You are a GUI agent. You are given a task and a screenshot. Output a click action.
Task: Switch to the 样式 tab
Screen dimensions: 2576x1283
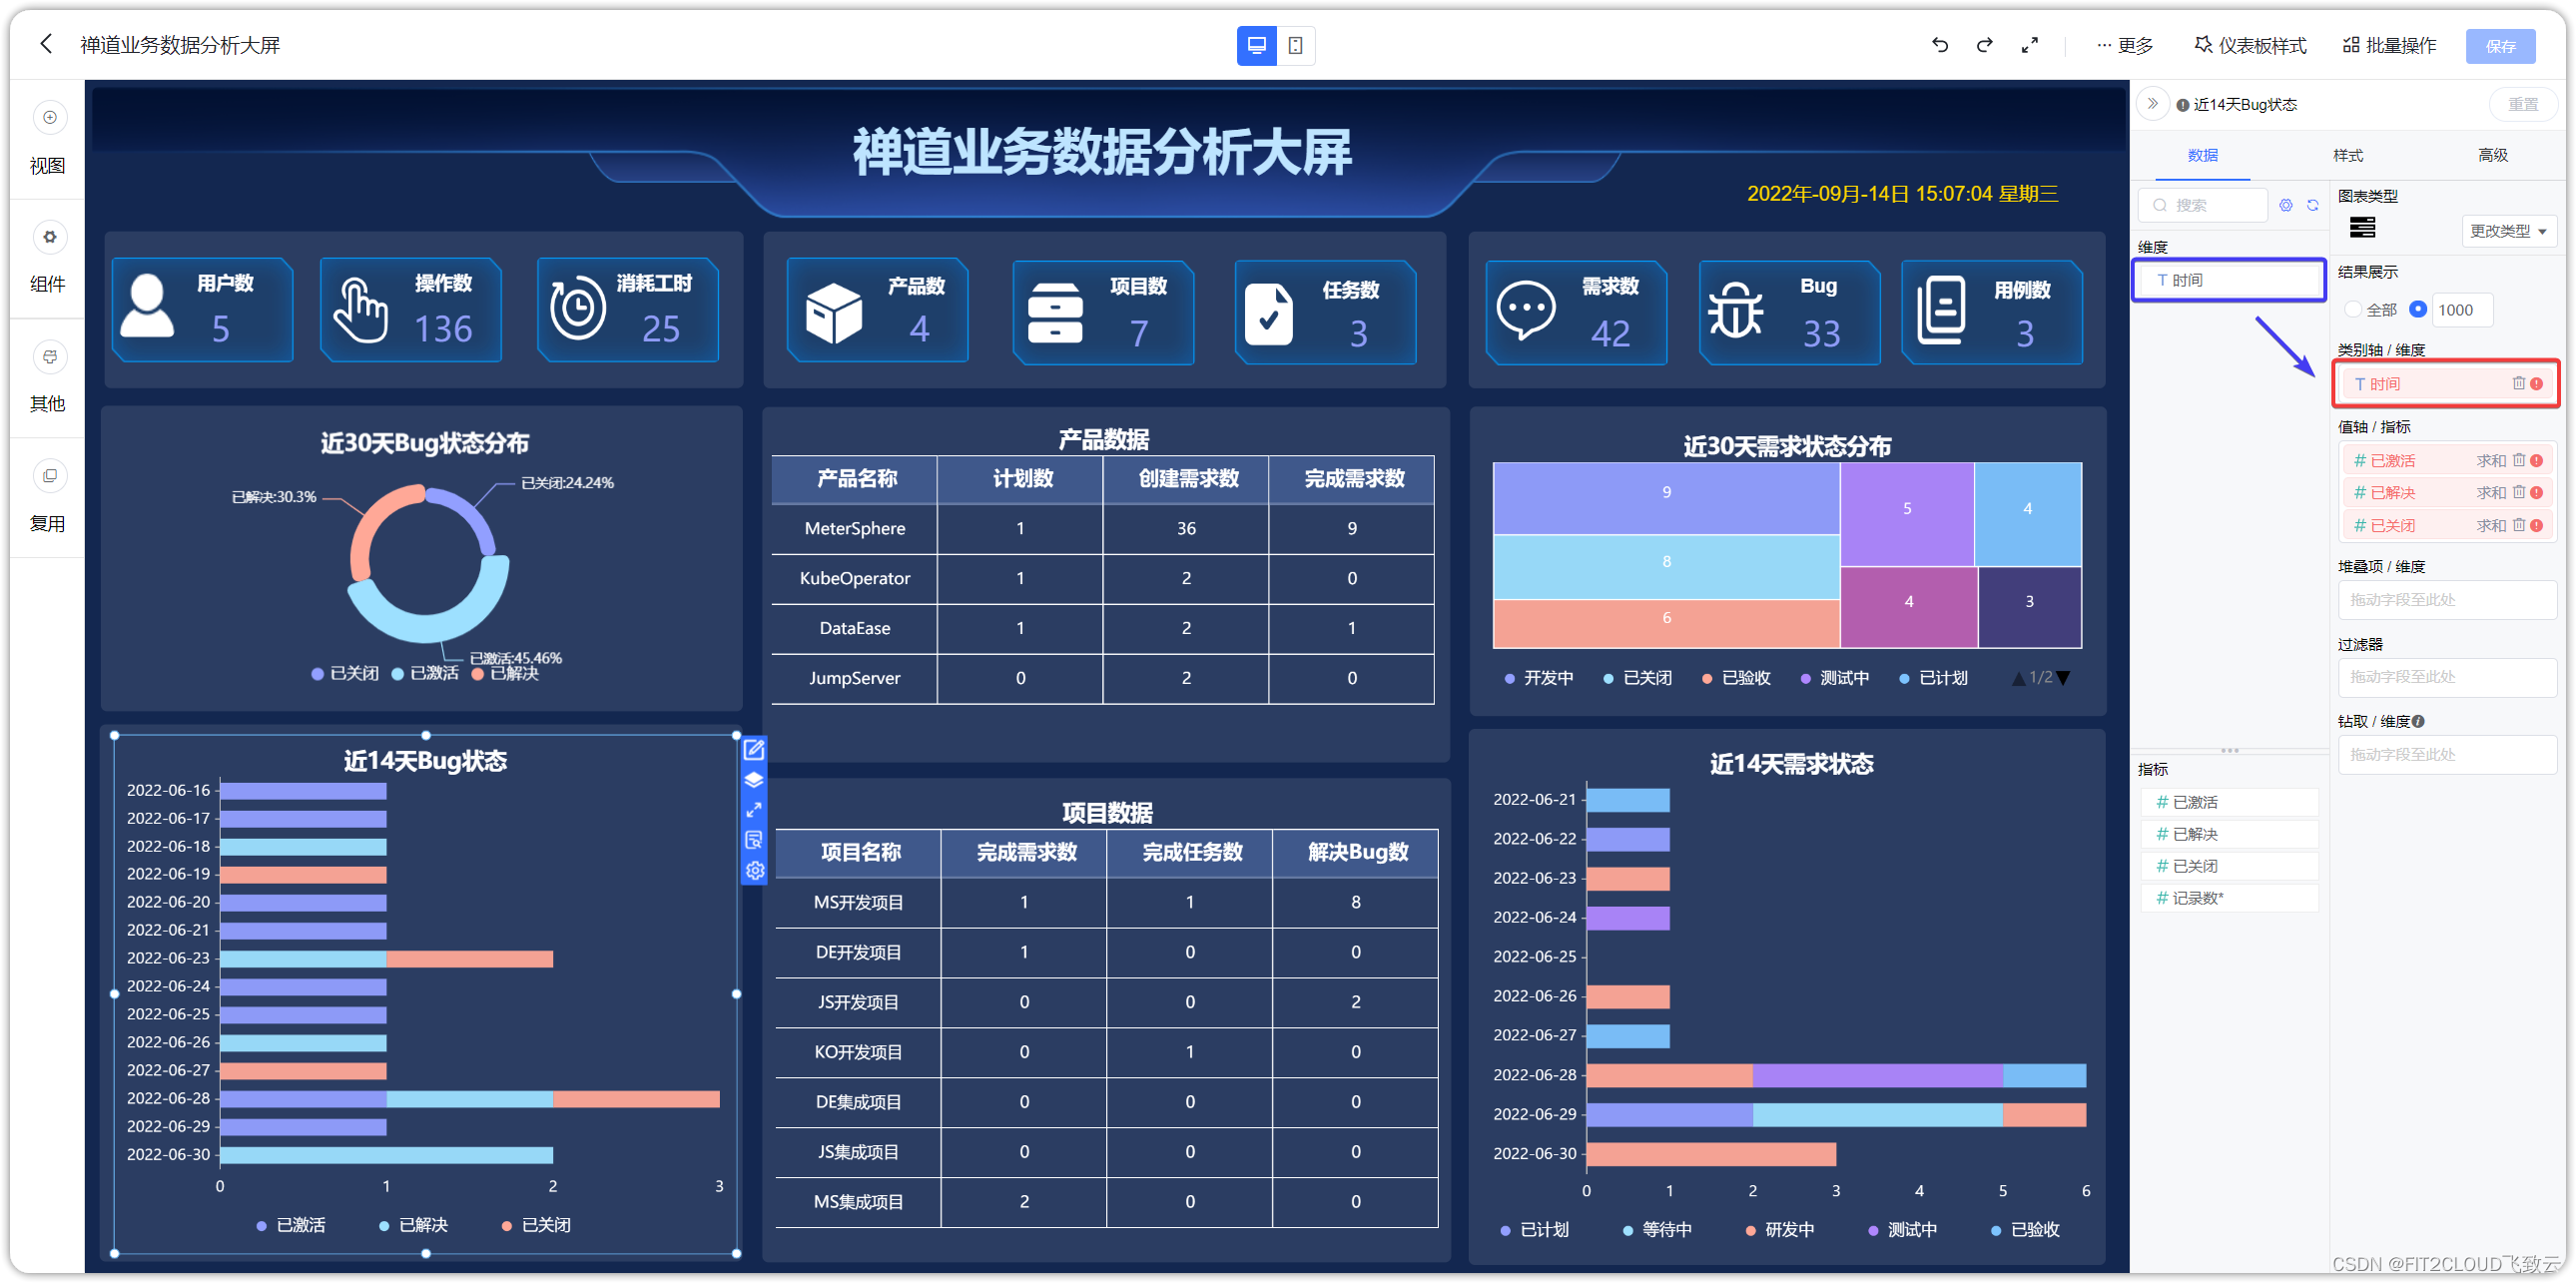(x=2348, y=156)
